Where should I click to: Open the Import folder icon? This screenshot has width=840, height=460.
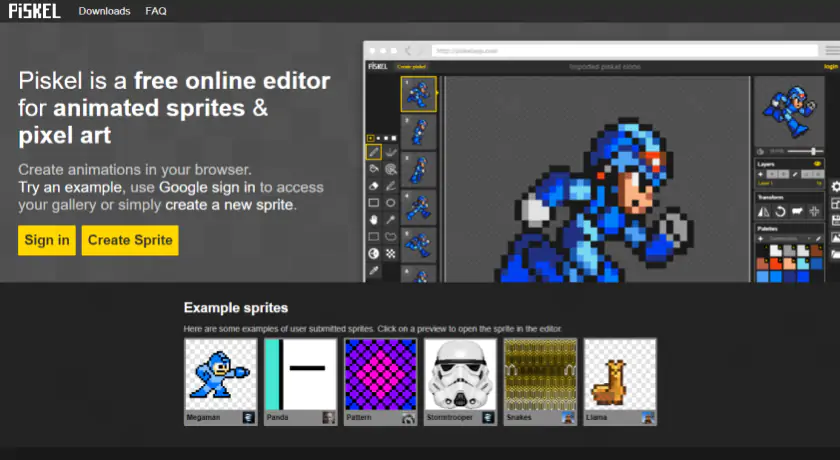coord(835,254)
